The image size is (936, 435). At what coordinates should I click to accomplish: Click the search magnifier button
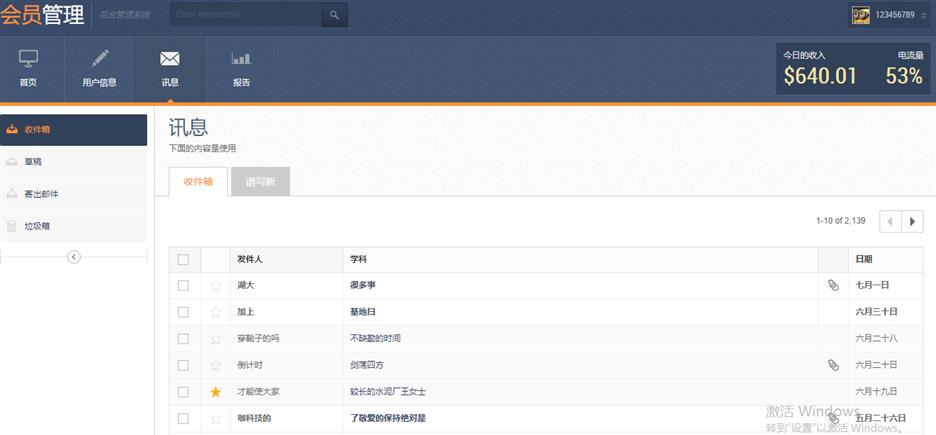pos(334,15)
